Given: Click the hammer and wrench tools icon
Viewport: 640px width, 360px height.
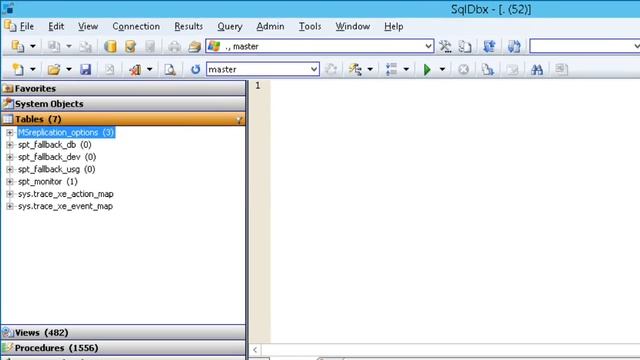Looking at the screenshot, I should coord(445,47).
